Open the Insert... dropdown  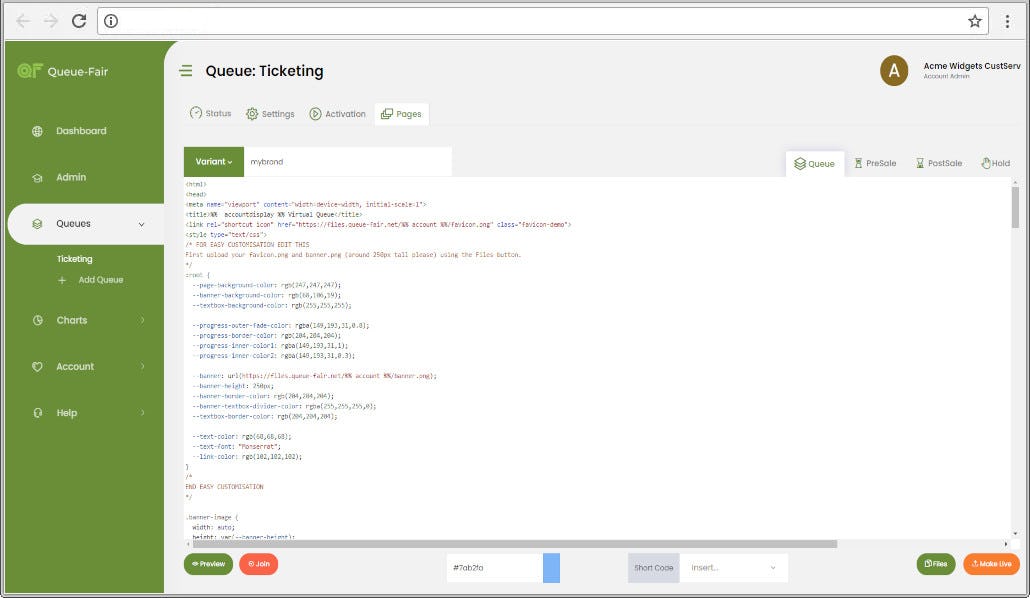pyautogui.click(x=735, y=567)
